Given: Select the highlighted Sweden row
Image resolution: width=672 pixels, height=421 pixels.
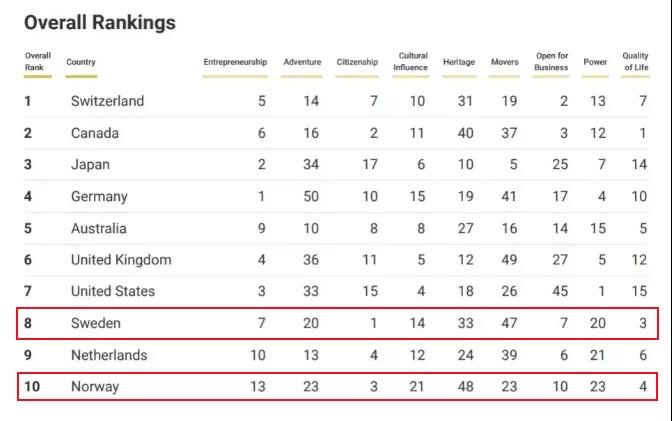Looking at the screenshot, I should click(x=95, y=324).
